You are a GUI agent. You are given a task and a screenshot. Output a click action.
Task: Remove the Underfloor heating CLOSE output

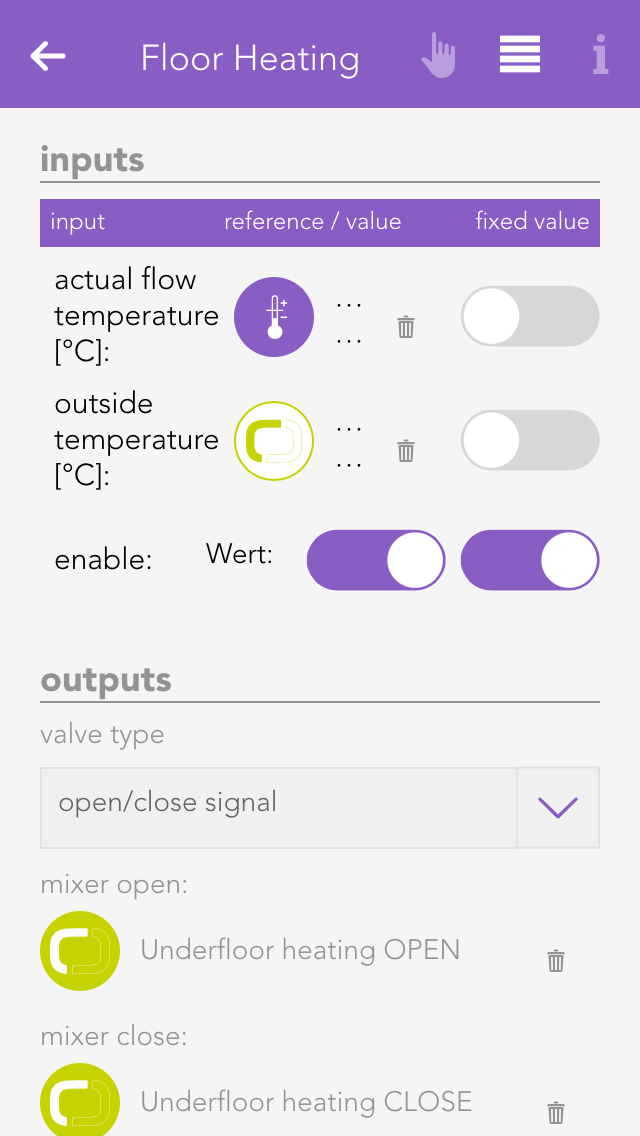556,1112
